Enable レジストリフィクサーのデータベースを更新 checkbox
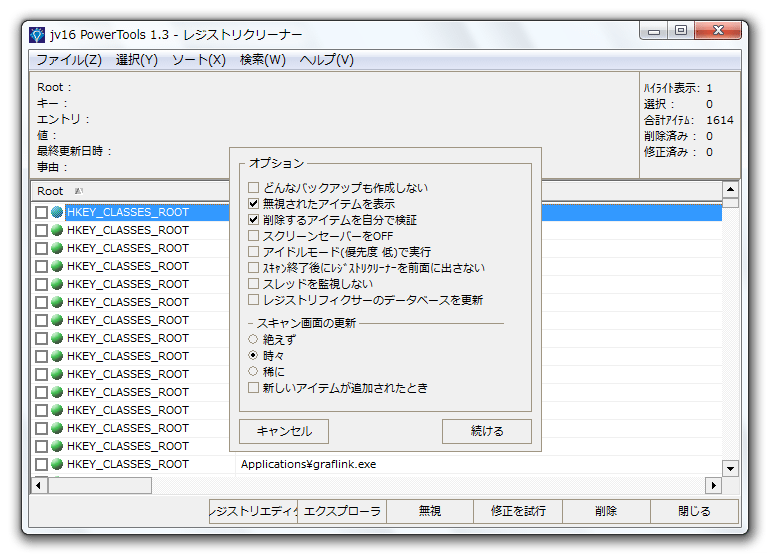The width and height of the screenshot is (774, 559). pos(253,300)
